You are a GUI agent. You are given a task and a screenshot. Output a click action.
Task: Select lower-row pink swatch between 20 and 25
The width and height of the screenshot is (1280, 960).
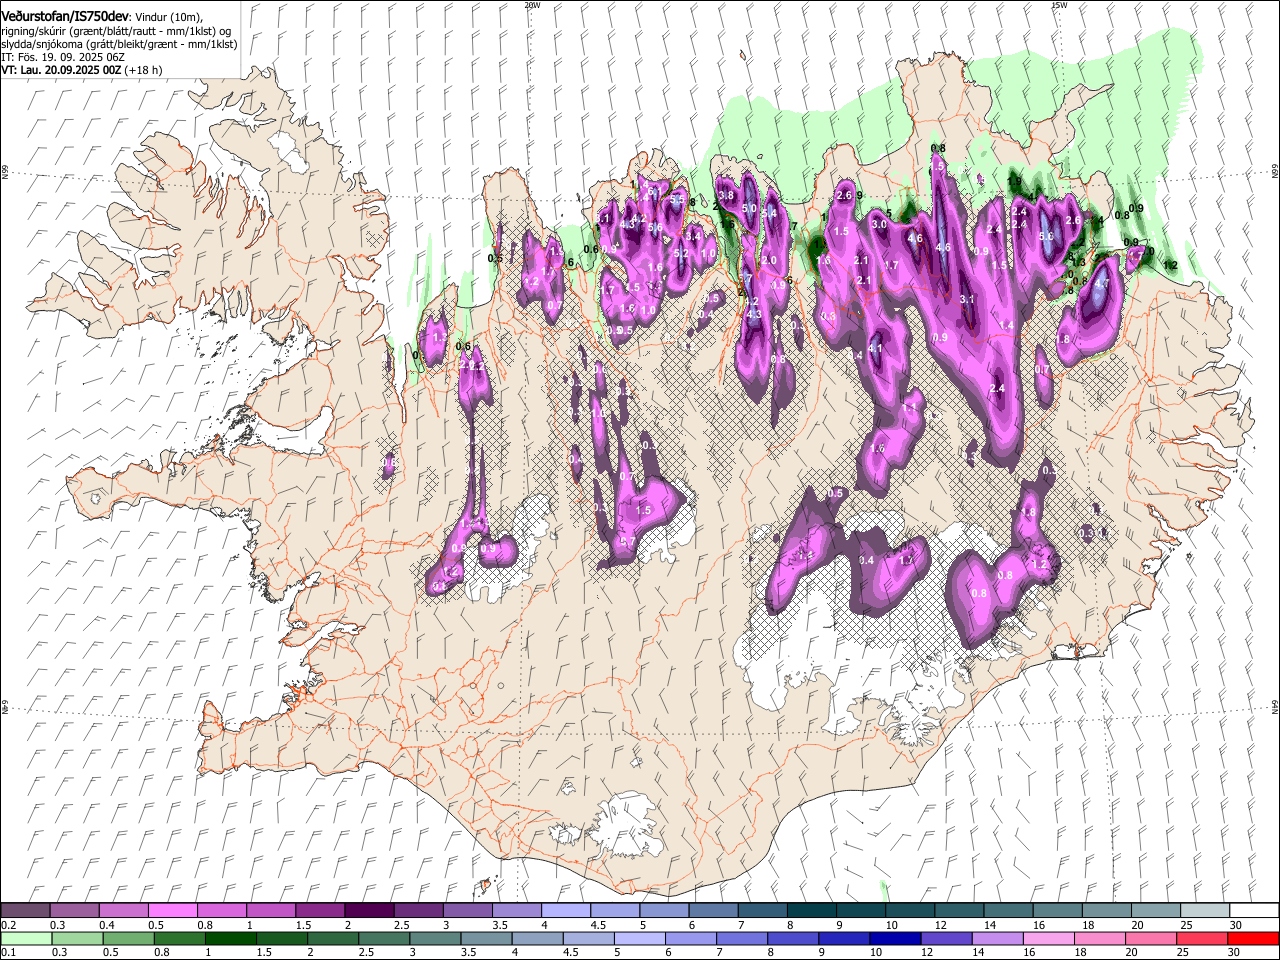pos(1151,938)
